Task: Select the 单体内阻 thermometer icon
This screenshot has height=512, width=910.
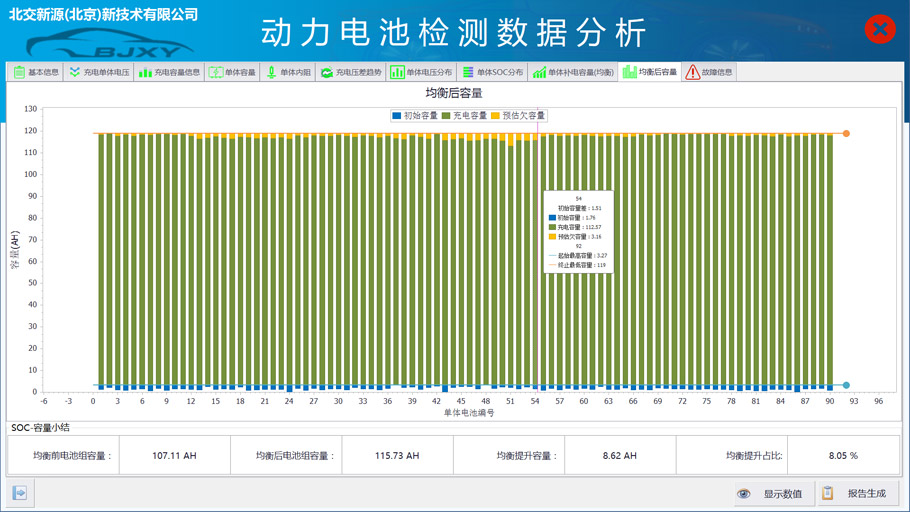Action: (x=271, y=72)
